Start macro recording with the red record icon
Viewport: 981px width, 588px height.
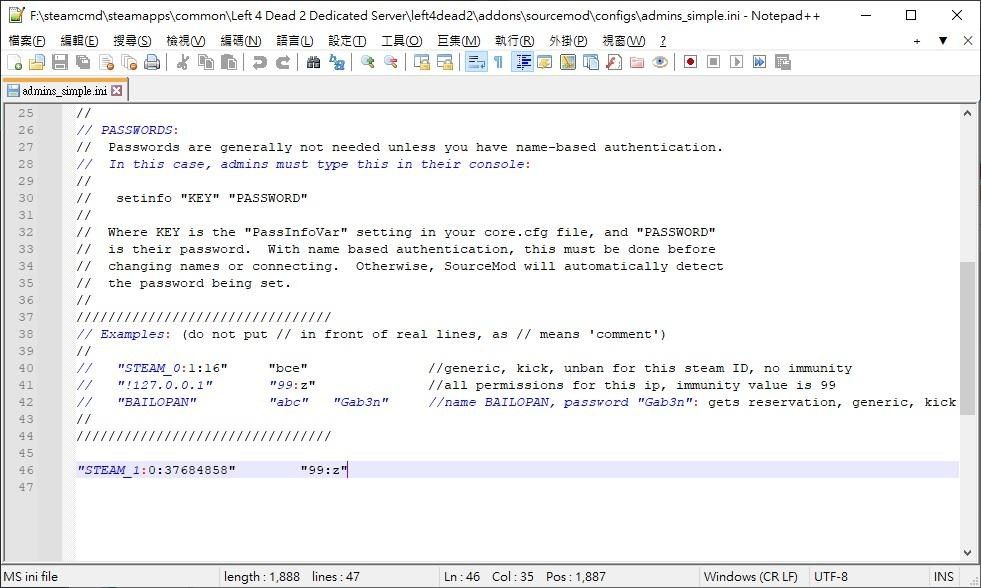click(x=690, y=62)
